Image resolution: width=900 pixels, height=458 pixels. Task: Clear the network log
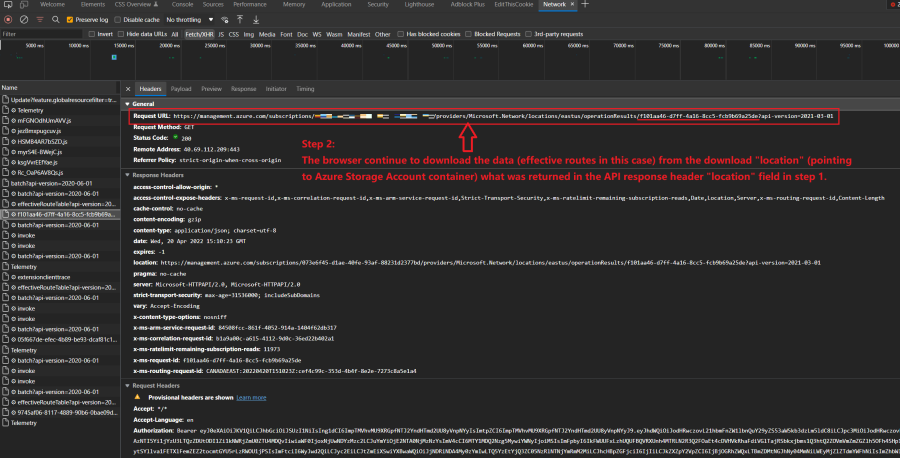(21, 19)
